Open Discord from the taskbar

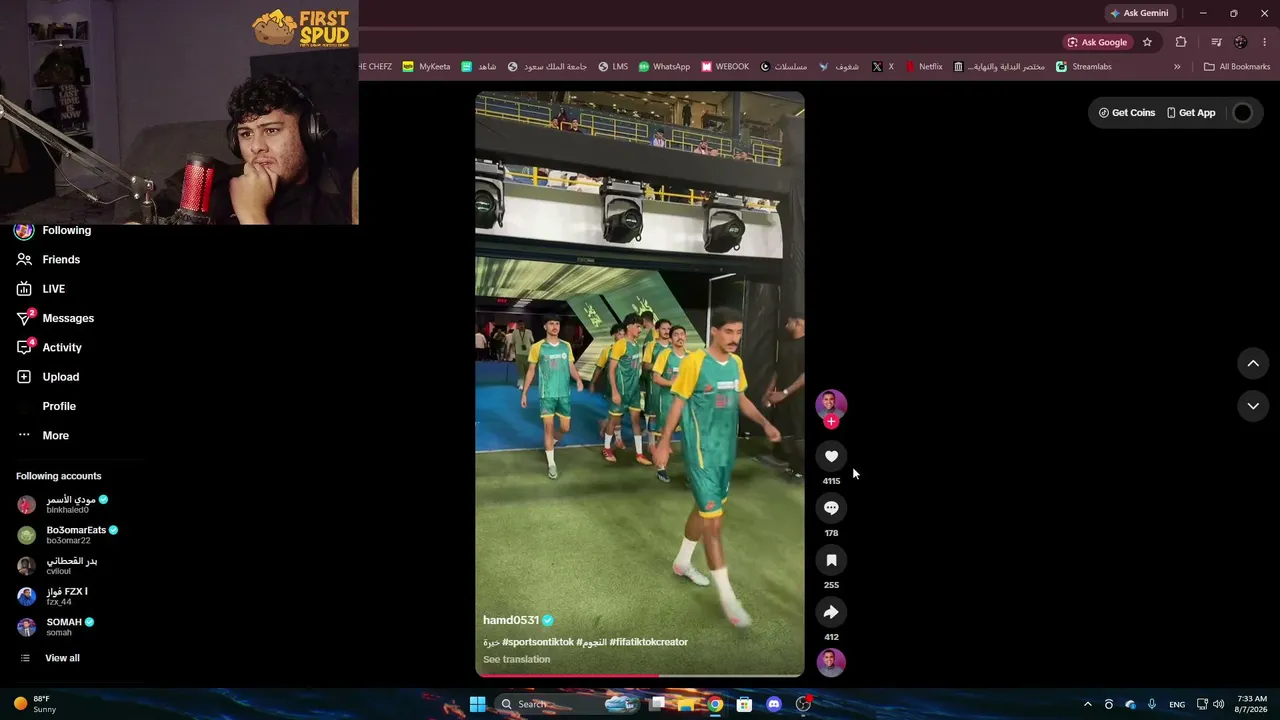pos(773,704)
